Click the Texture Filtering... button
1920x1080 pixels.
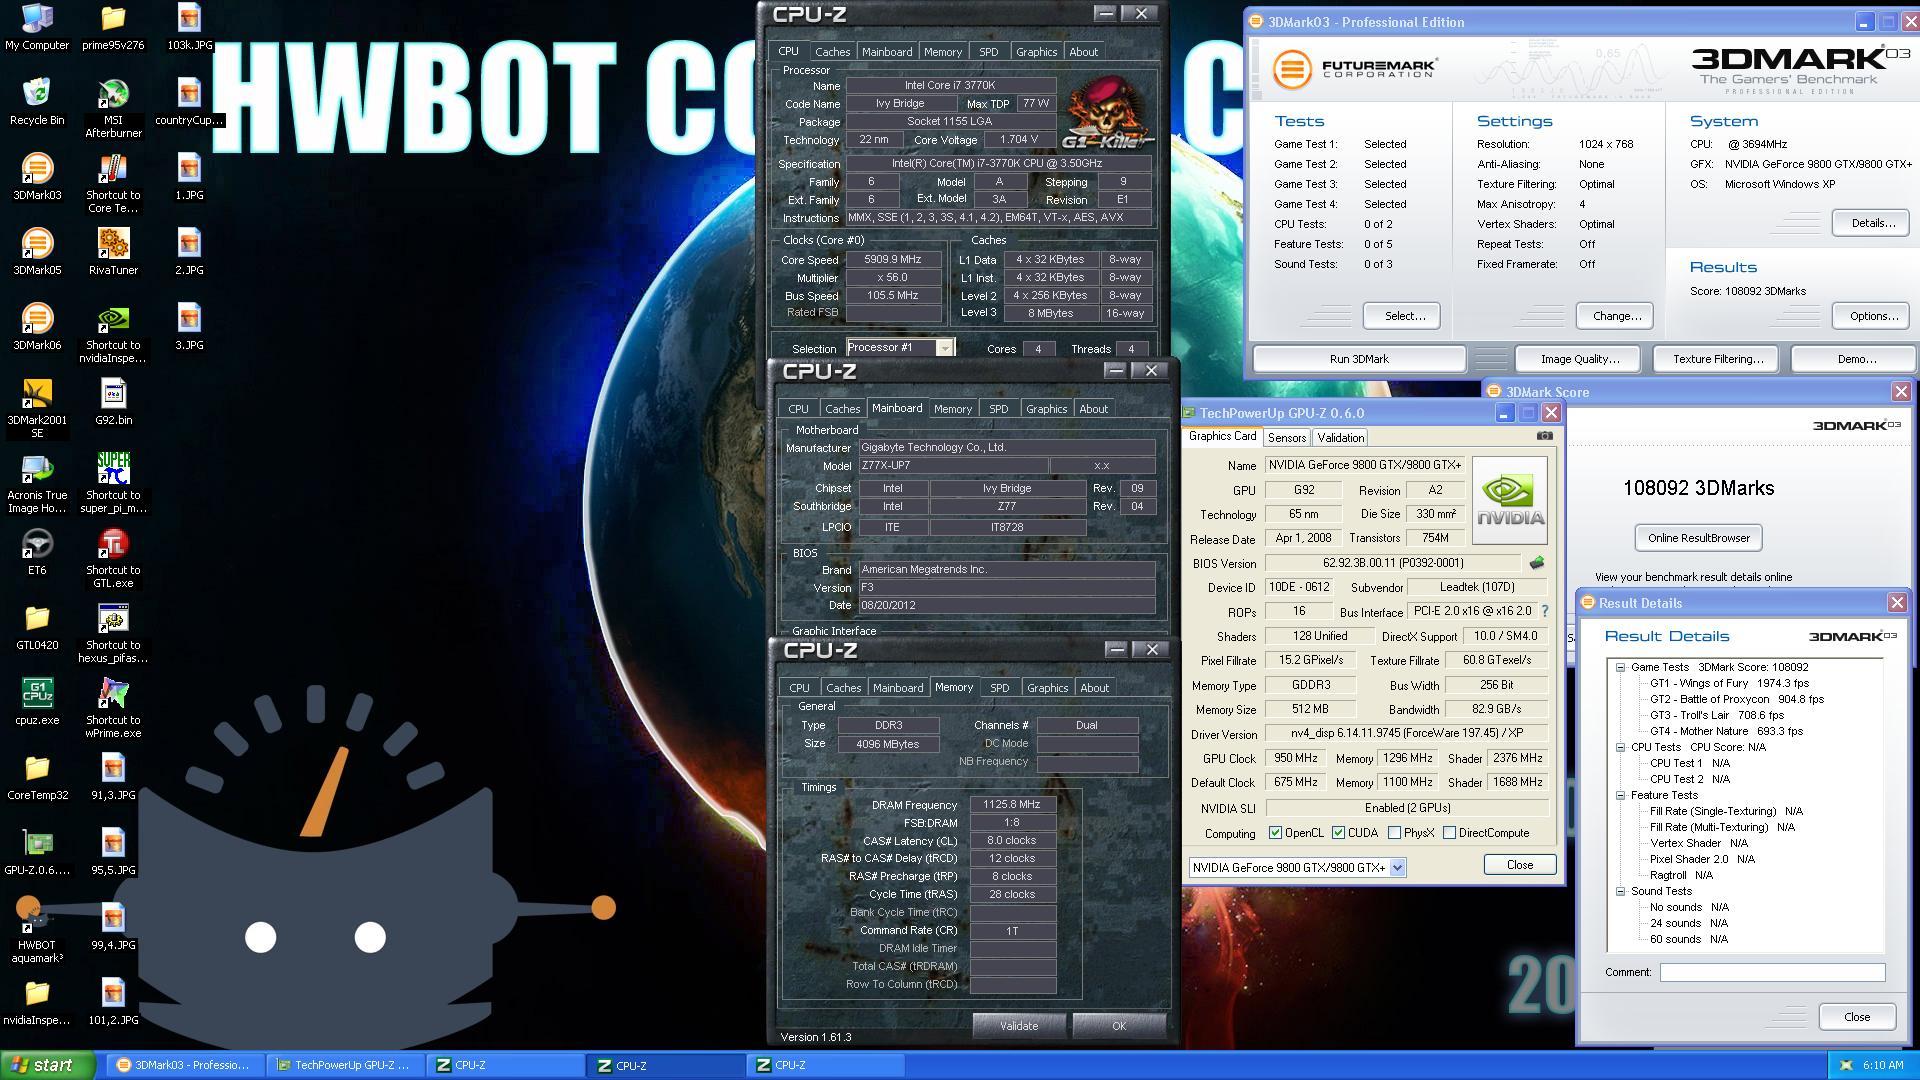click(x=1717, y=359)
